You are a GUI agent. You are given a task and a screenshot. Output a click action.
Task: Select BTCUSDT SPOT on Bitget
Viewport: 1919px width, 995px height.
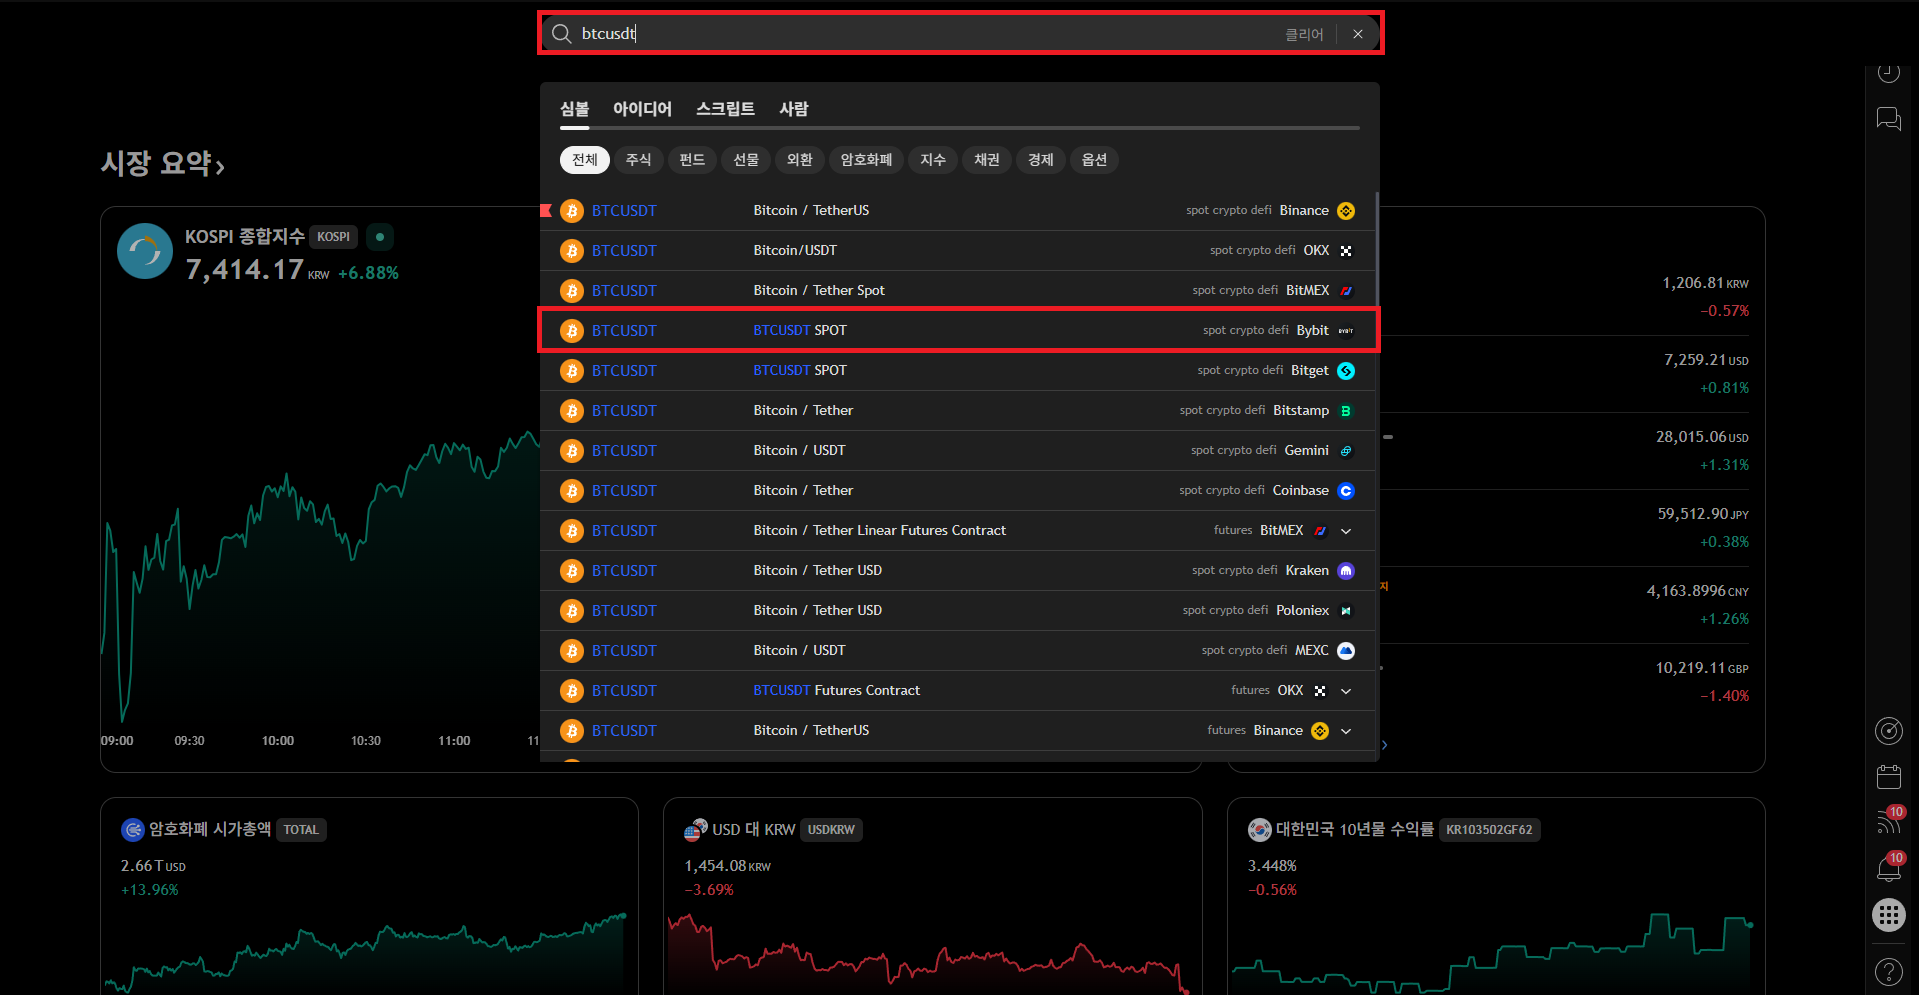(958, 370)
